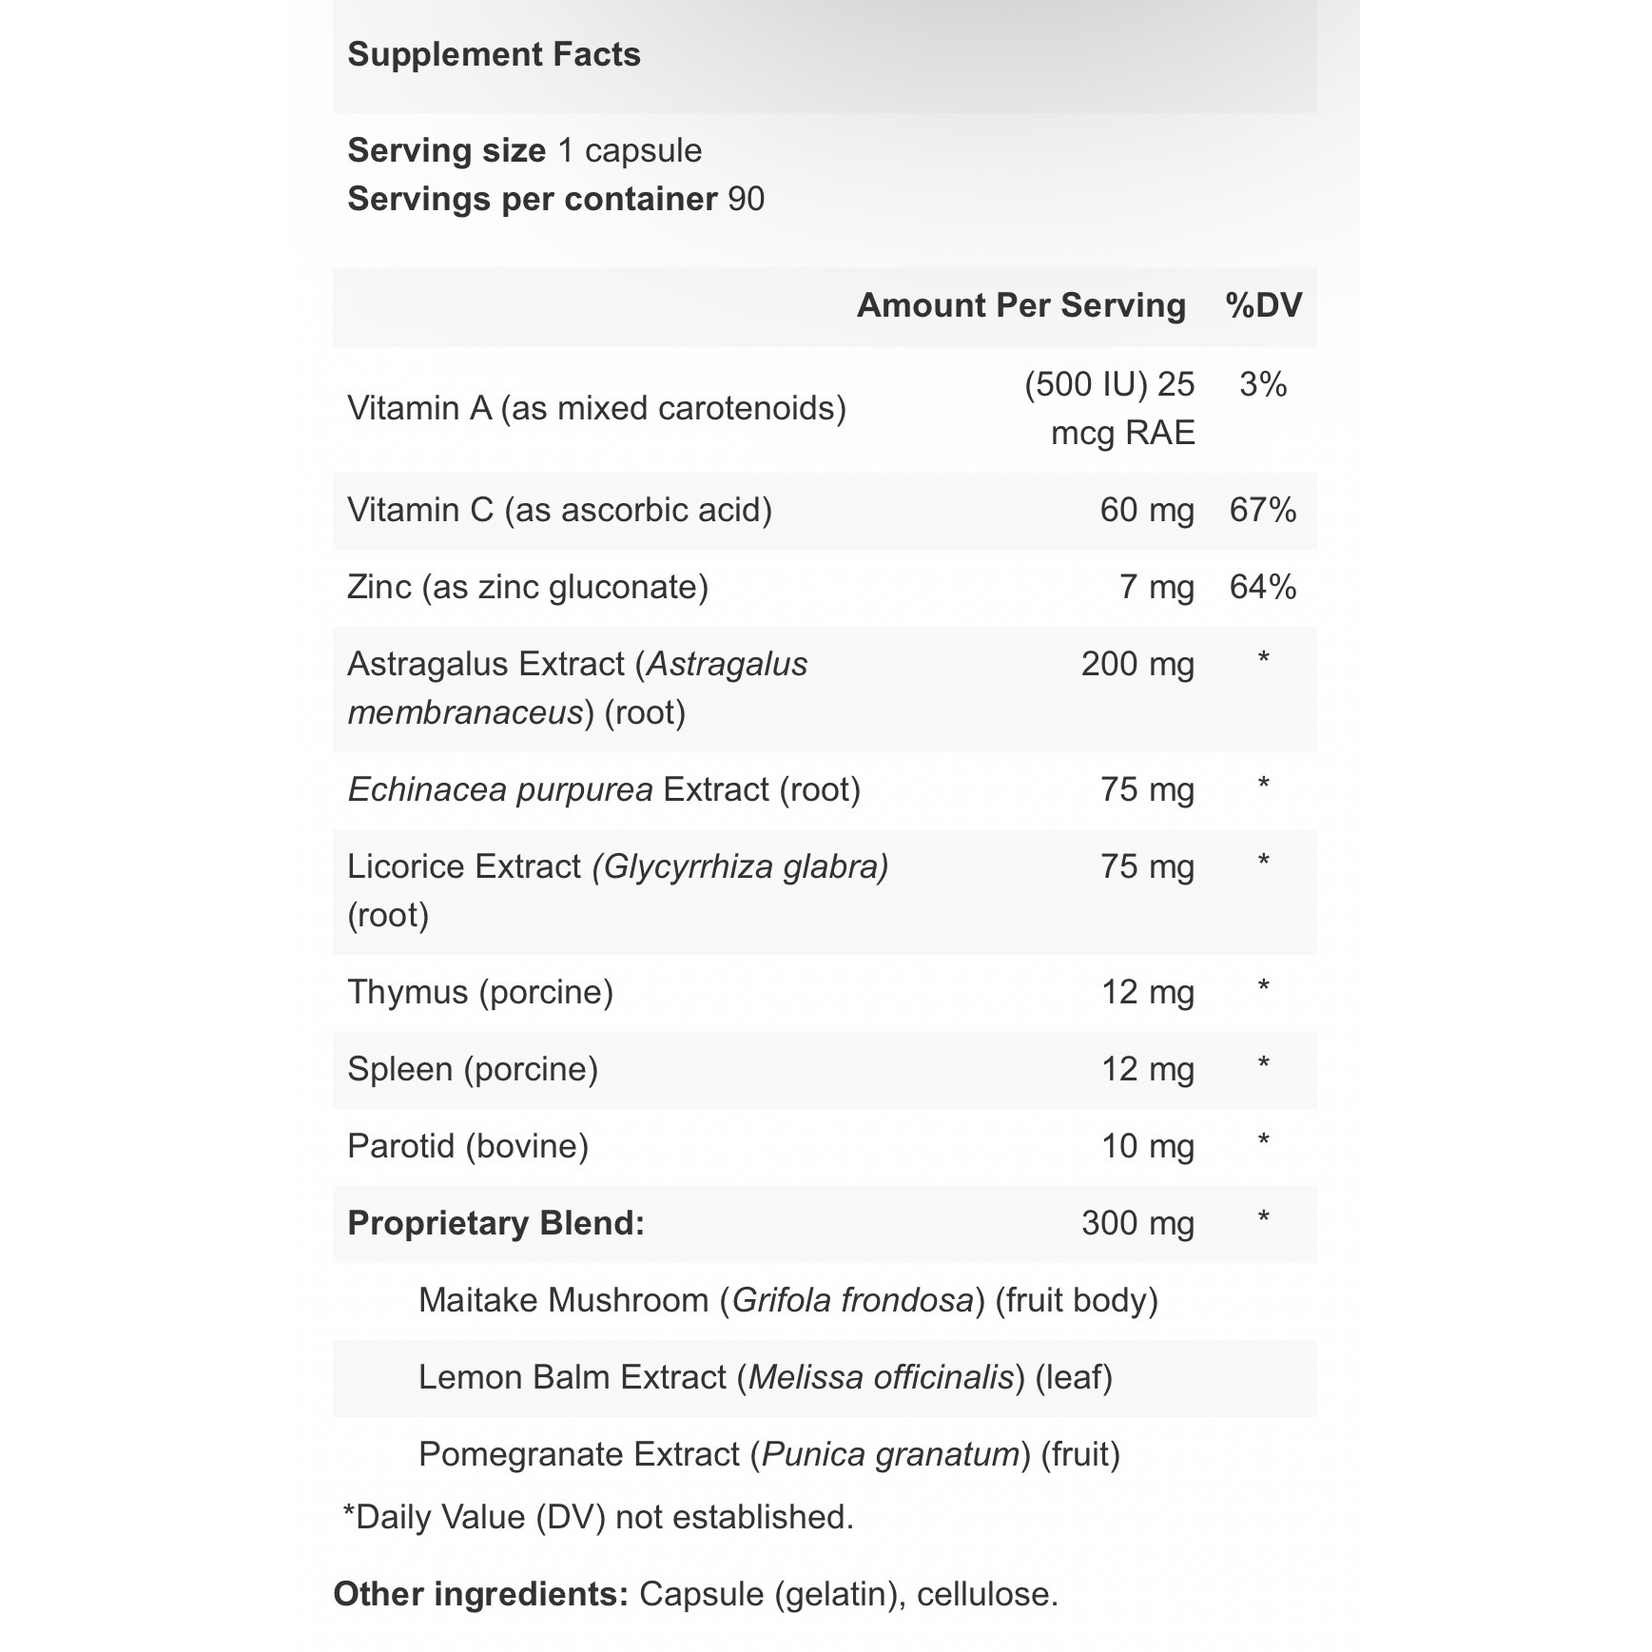
Task: Click the Amount Per Serving column header
Action: point(1021,305)
